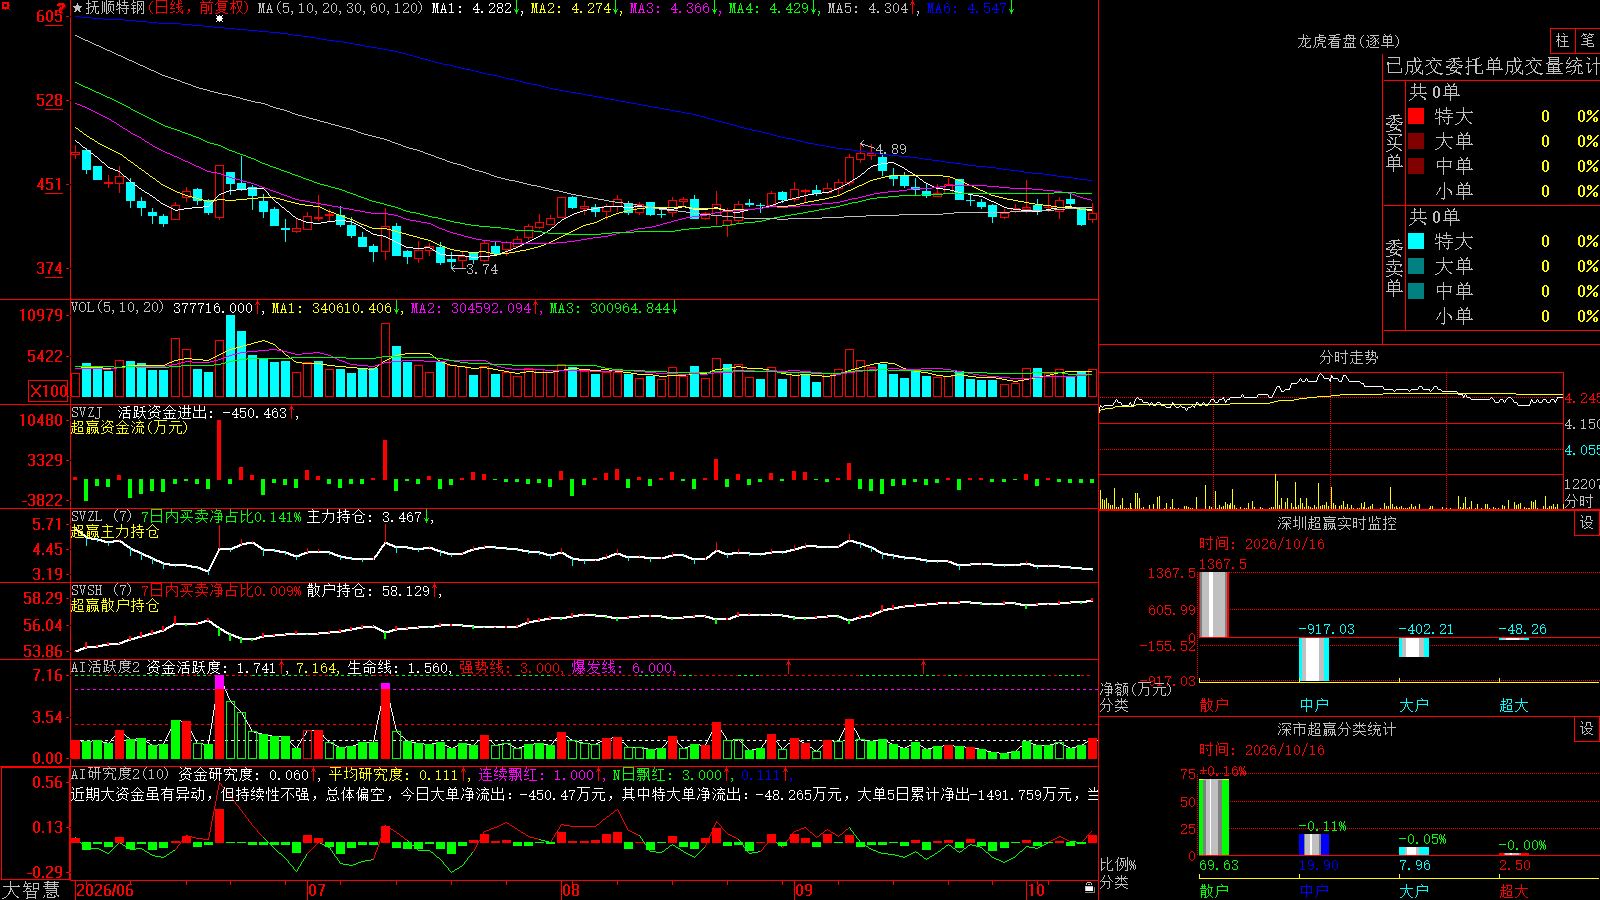Viewport: 1600px width, 900px height.
Task: Select the 2026/06 date marker on the time axis
Action: tap(105, 890)
